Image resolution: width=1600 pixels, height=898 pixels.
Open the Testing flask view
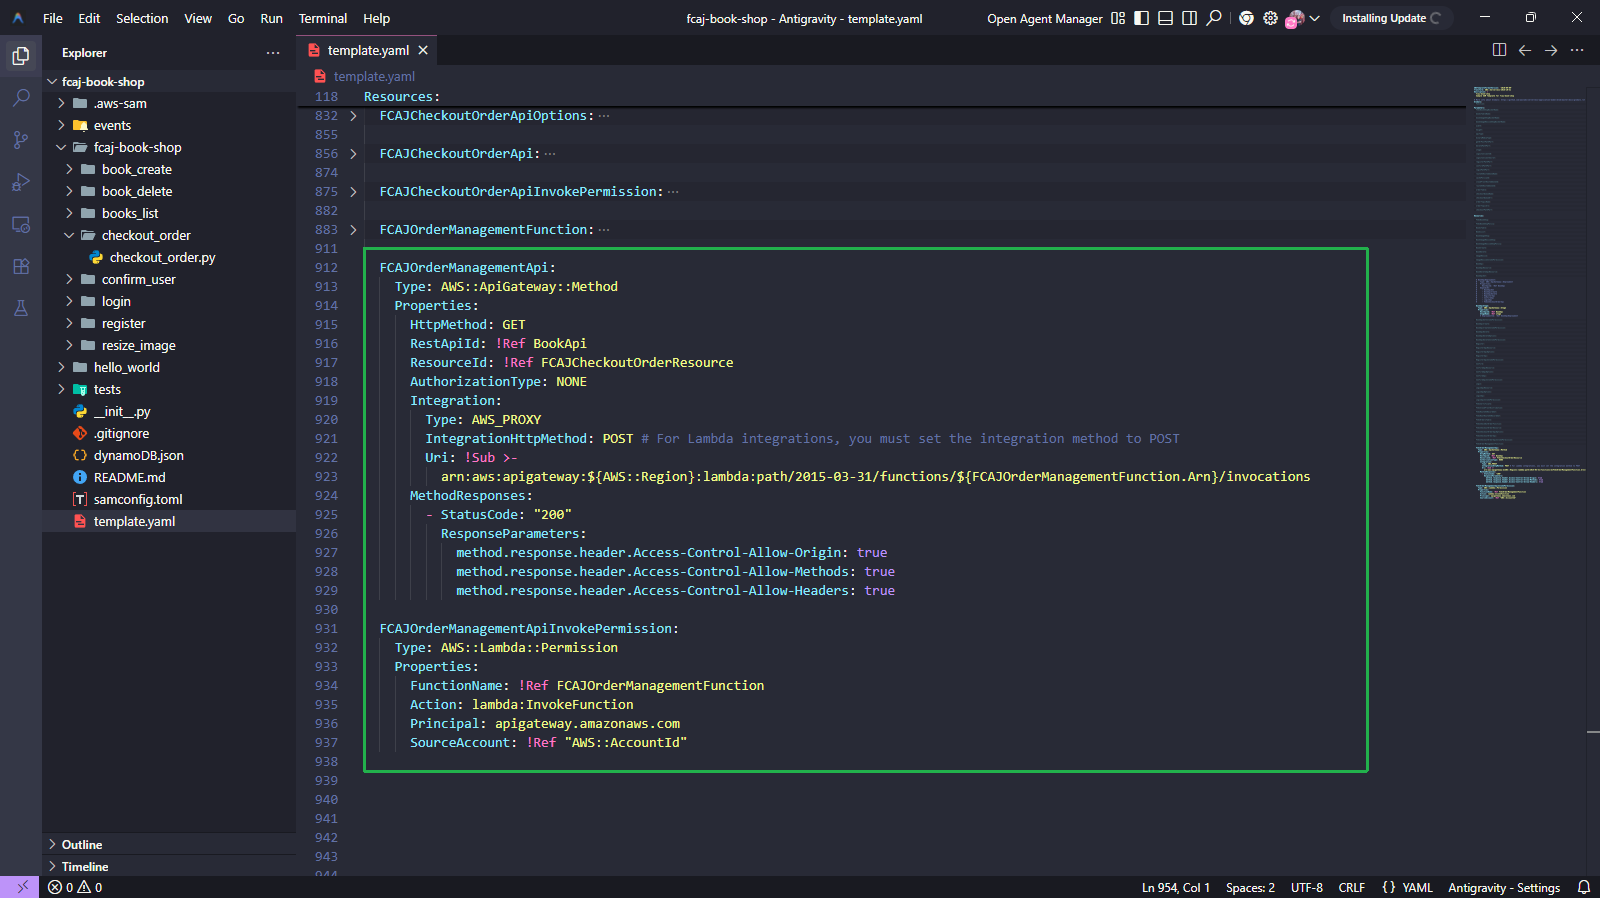click(x=20, y=308)
